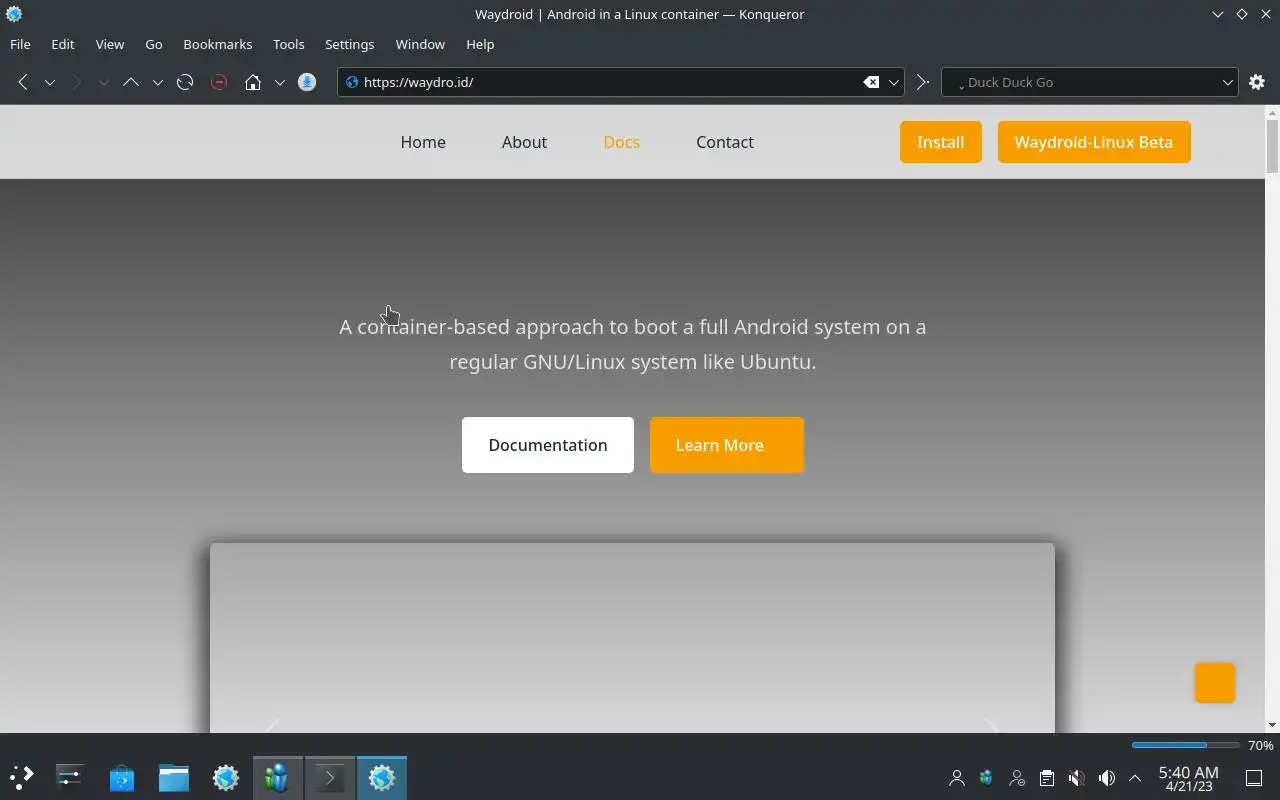Image resolution: width=1280 pixels, height=800 pixels.
Task: Click the Waydroid-Linux Beta button
Action: [x=1094, y=142]
